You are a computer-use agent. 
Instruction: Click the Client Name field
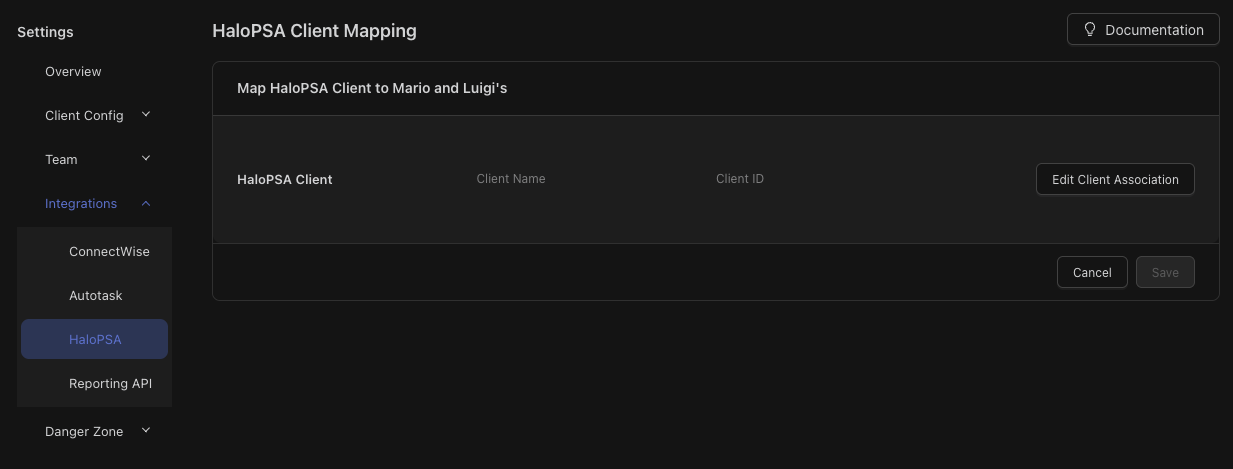click(511, 180)
